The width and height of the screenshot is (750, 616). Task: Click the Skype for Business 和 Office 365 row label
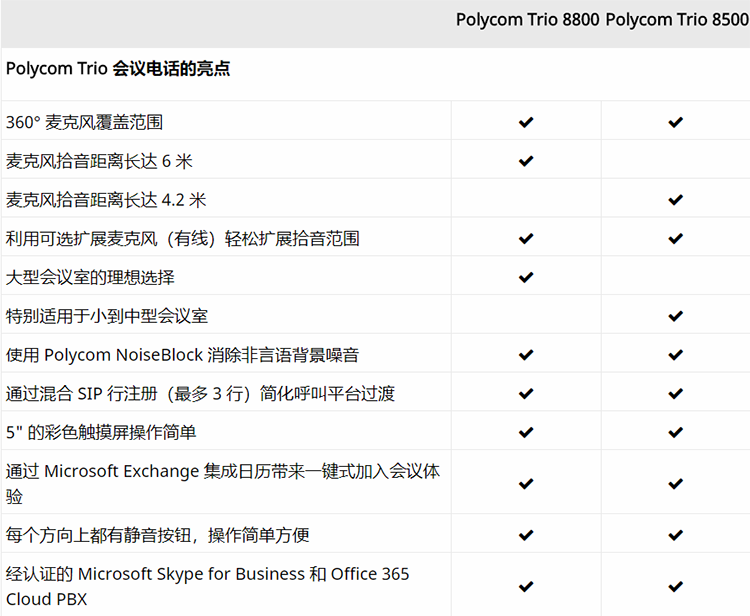pos(208,586)
